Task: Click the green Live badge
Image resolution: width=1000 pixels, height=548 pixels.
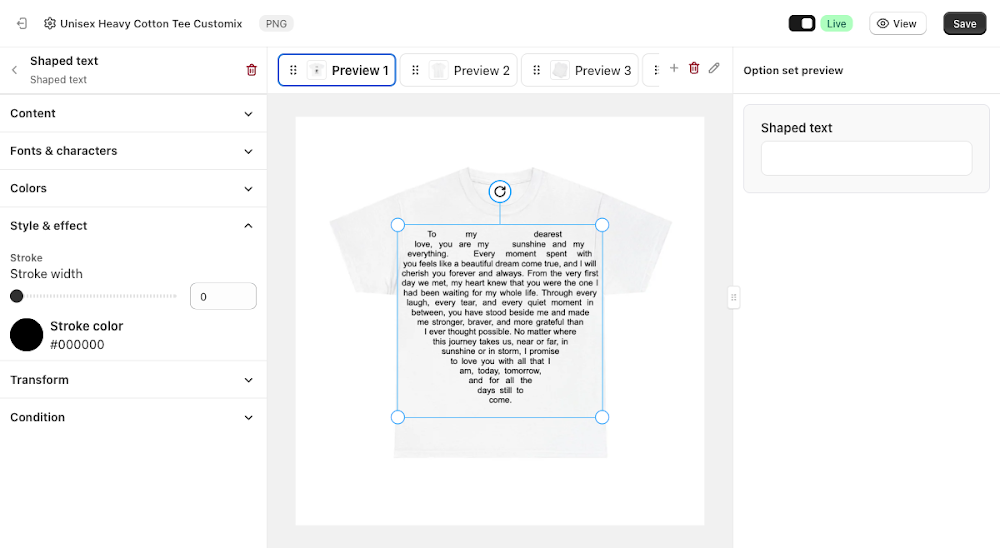Action: (x=836, y=24)
